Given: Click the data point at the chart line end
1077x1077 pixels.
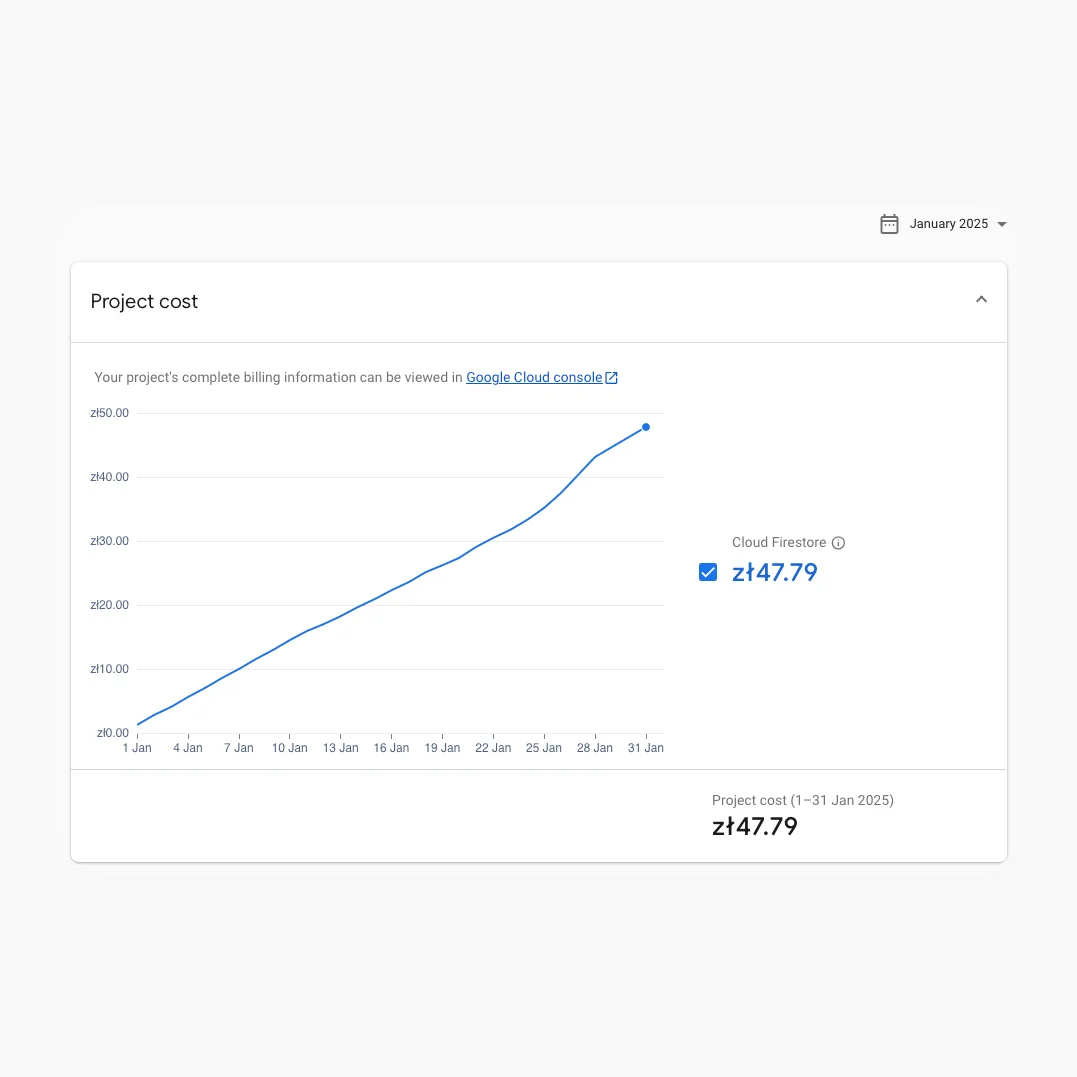Looking at the screenshot, I should point(646,427).
